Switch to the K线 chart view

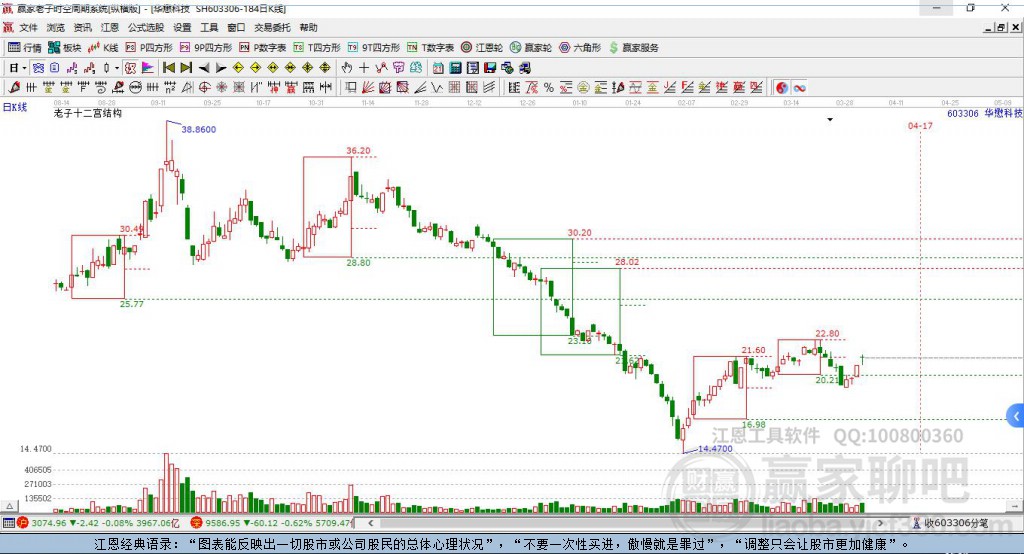[103, 48]
